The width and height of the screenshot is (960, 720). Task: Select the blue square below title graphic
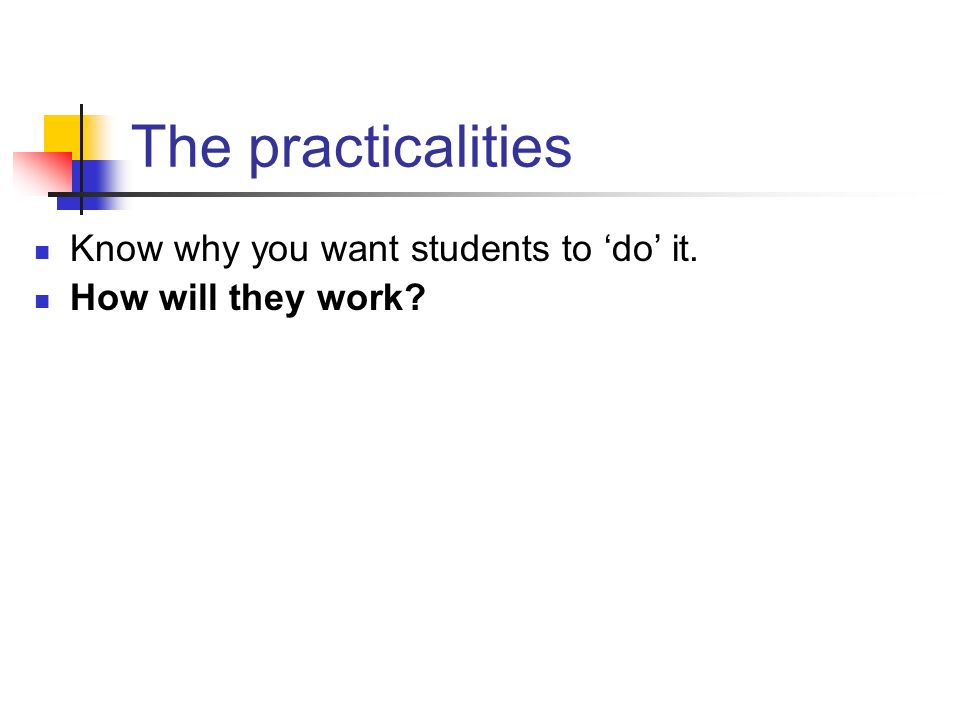coord(92,185)
